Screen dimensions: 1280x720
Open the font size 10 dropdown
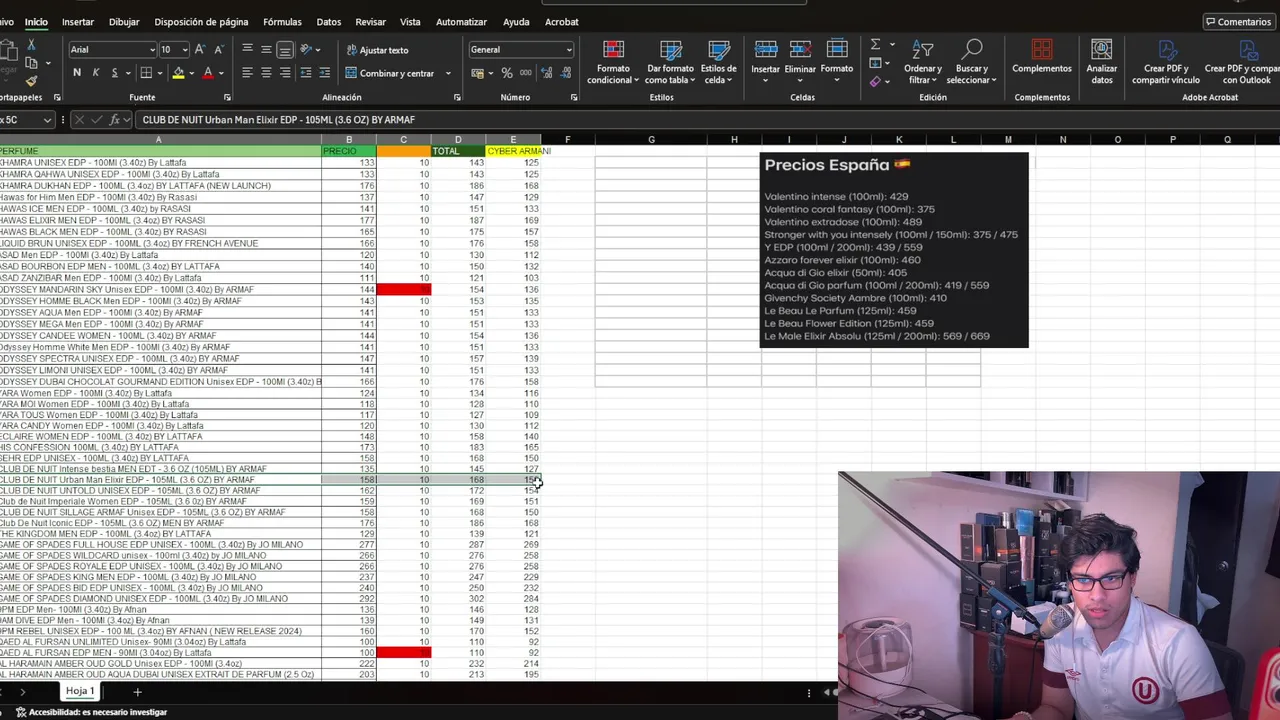tap(186, 50)
